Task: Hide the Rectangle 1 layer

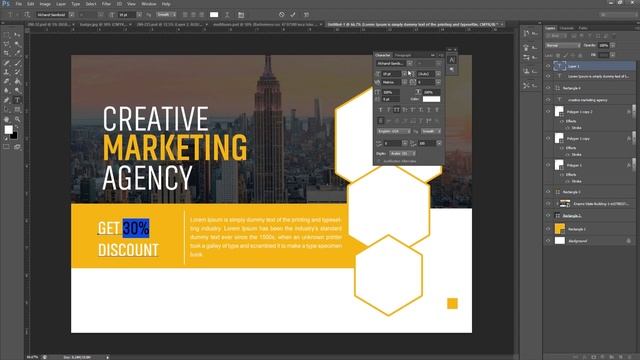Action: [x=548, y=229]
